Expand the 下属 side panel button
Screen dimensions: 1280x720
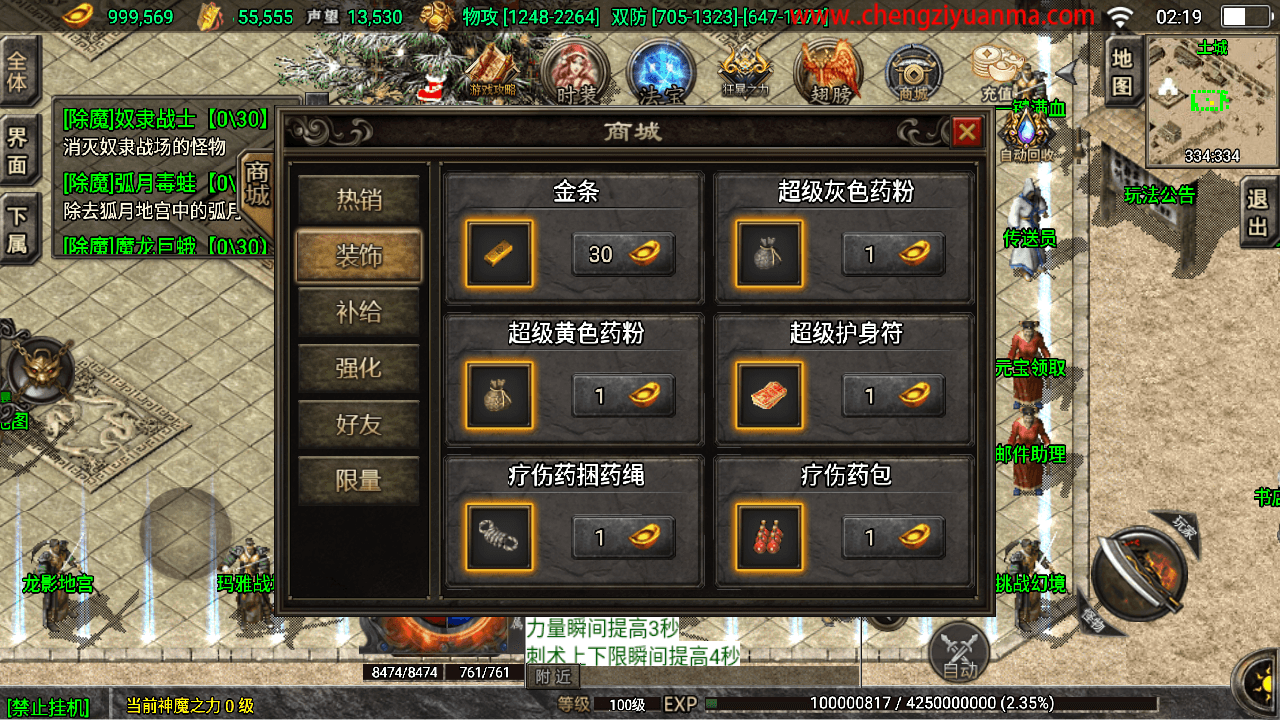tap(18, 227)
